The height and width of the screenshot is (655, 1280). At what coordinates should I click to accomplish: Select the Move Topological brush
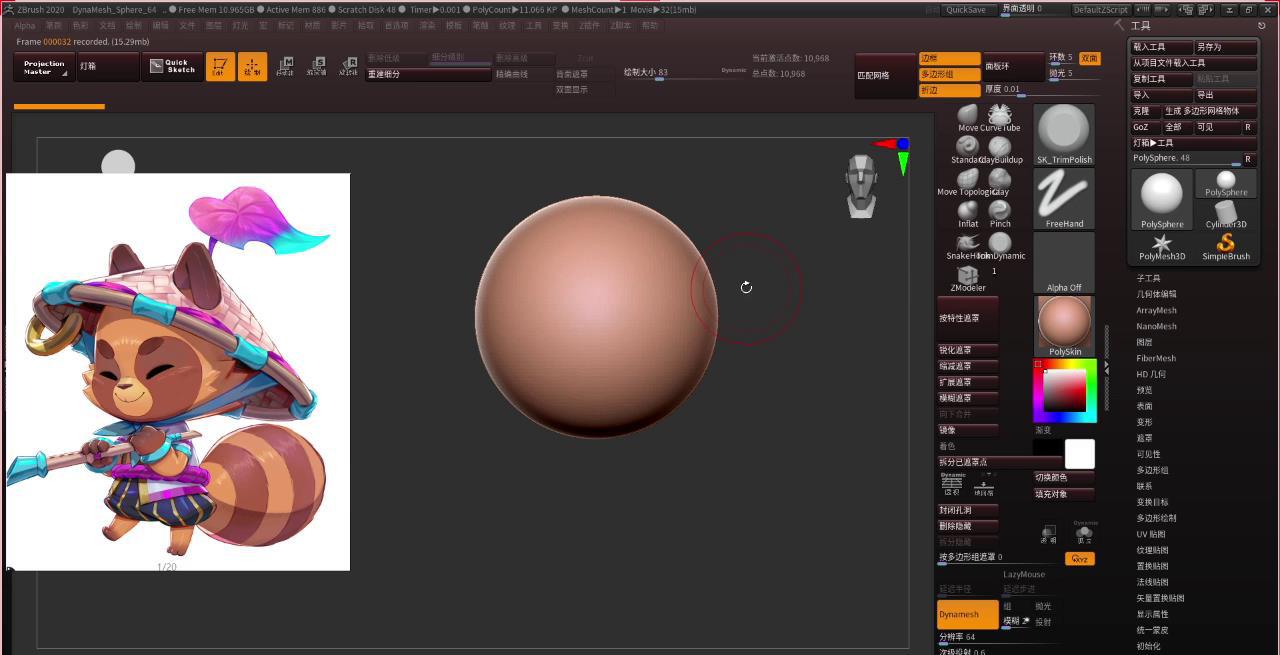(x=968, y=182)
